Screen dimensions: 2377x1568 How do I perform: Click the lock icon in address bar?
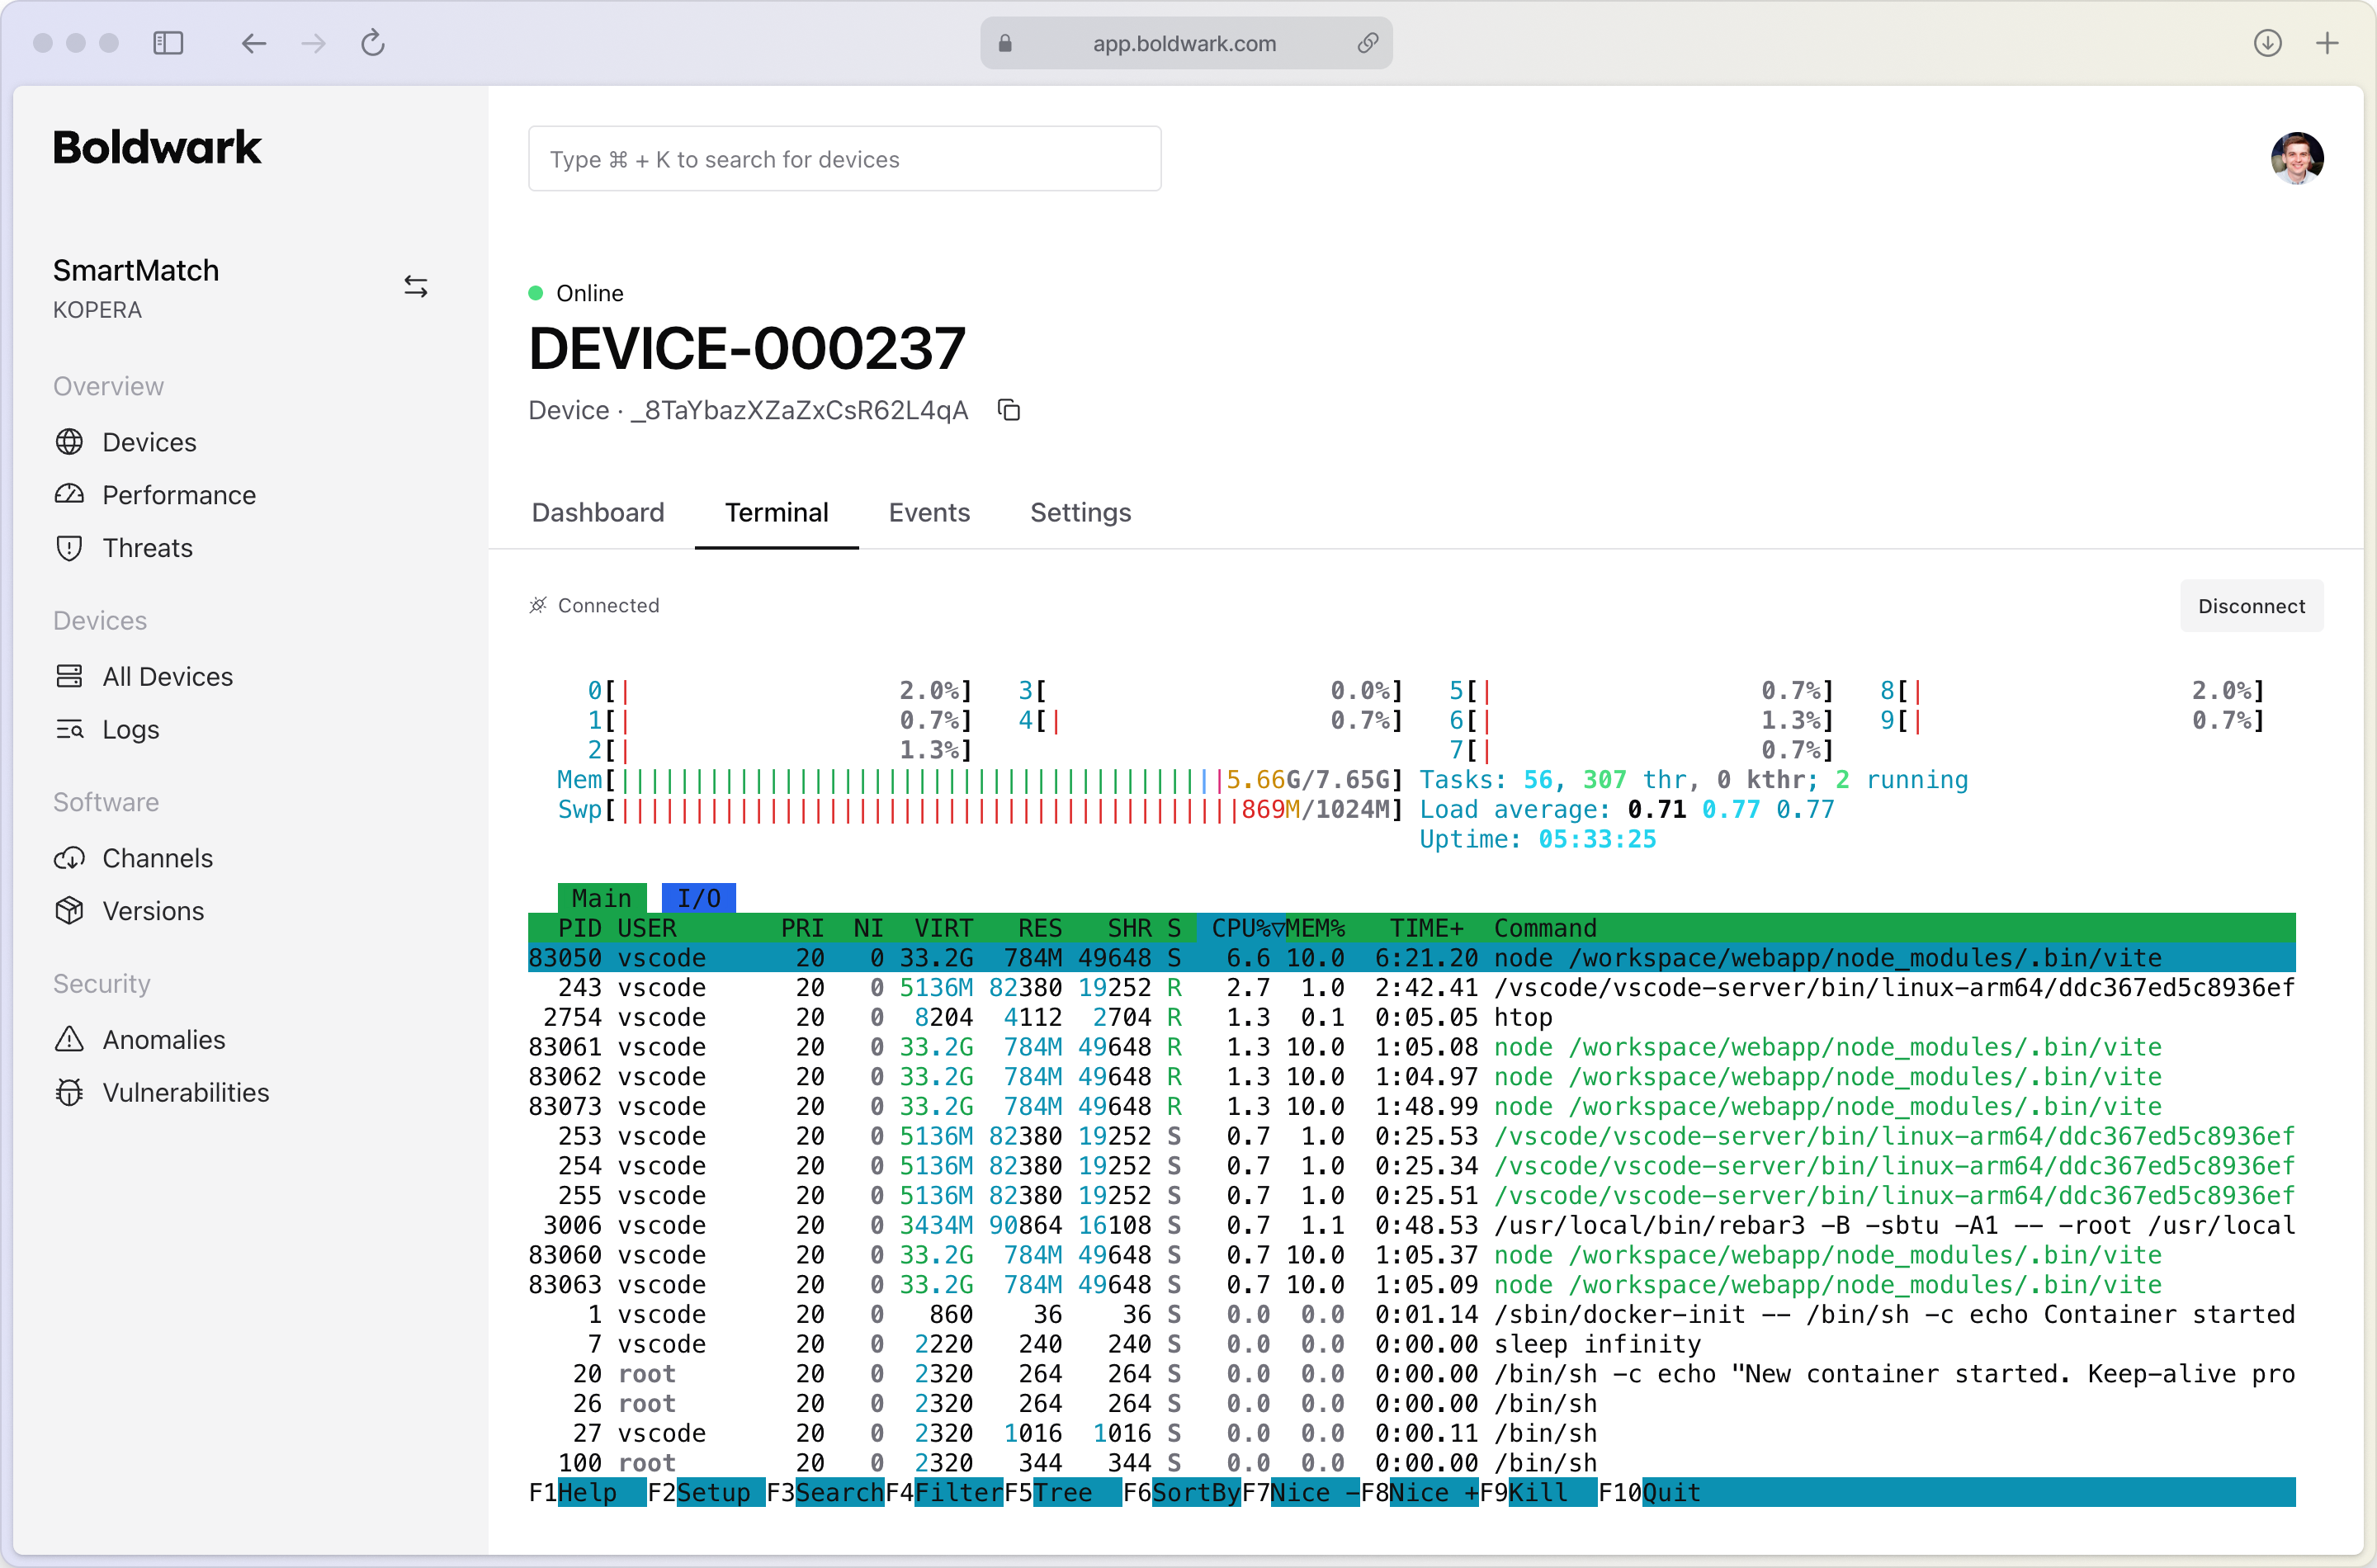pos(1005,43)
